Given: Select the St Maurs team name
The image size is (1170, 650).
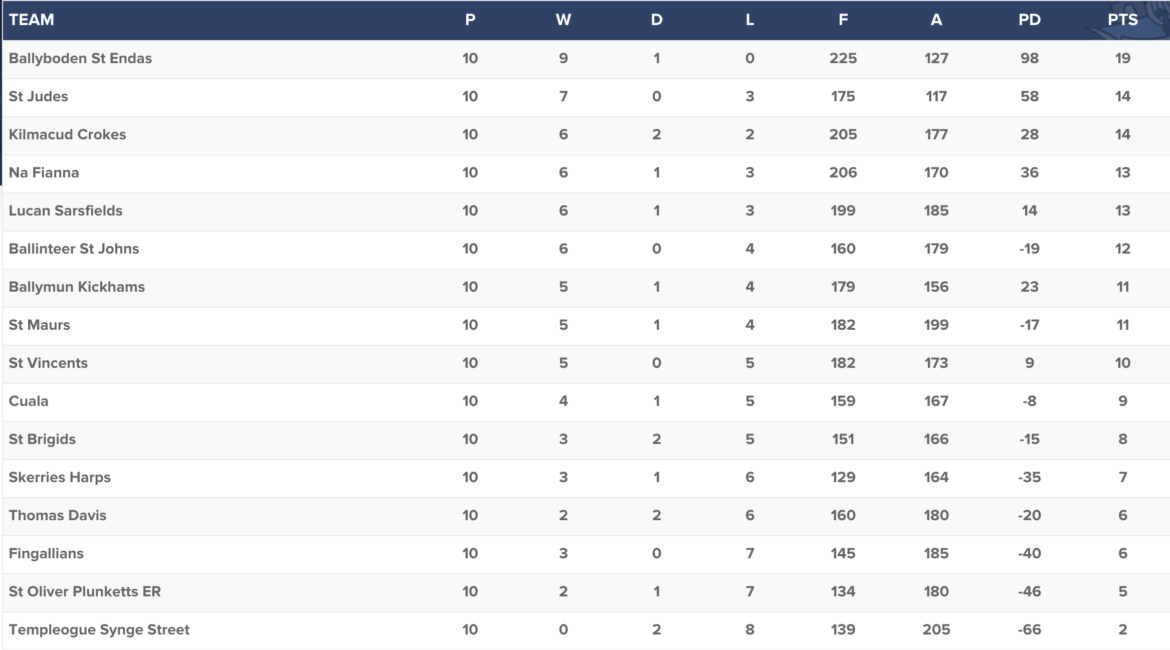Looking at the screenshot, I should pos(39,325).
